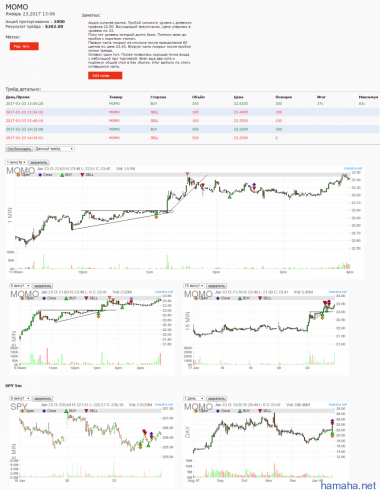380x490 pixels.
Task: Click orange Open legend marker in SPY chart
Action: 23,411
